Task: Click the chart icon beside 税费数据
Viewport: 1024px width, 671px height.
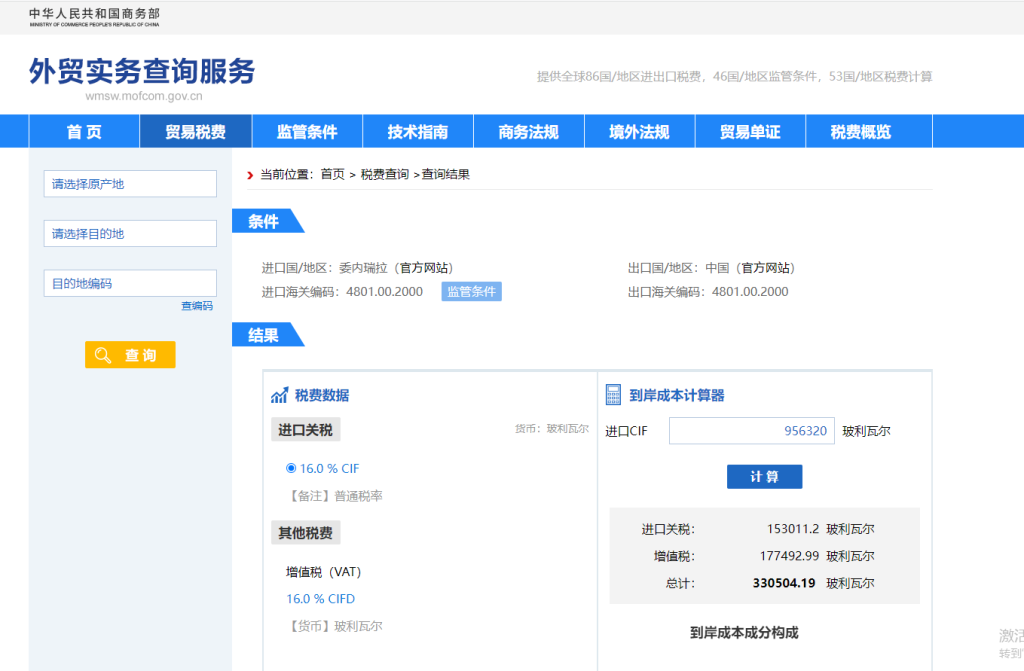Action: coord(280,395)
